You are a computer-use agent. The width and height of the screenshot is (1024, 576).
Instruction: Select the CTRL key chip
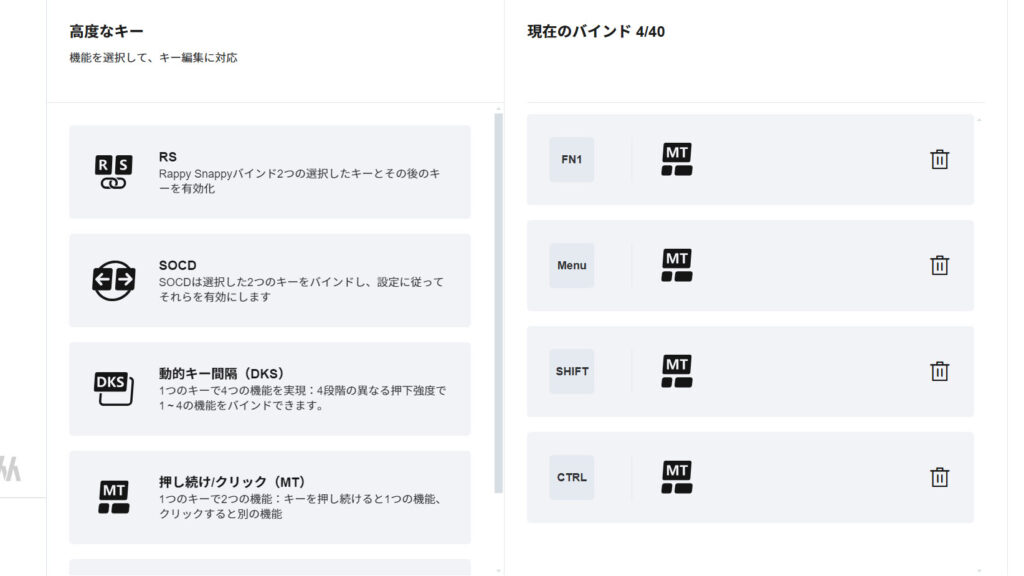(x=571, y=477)
